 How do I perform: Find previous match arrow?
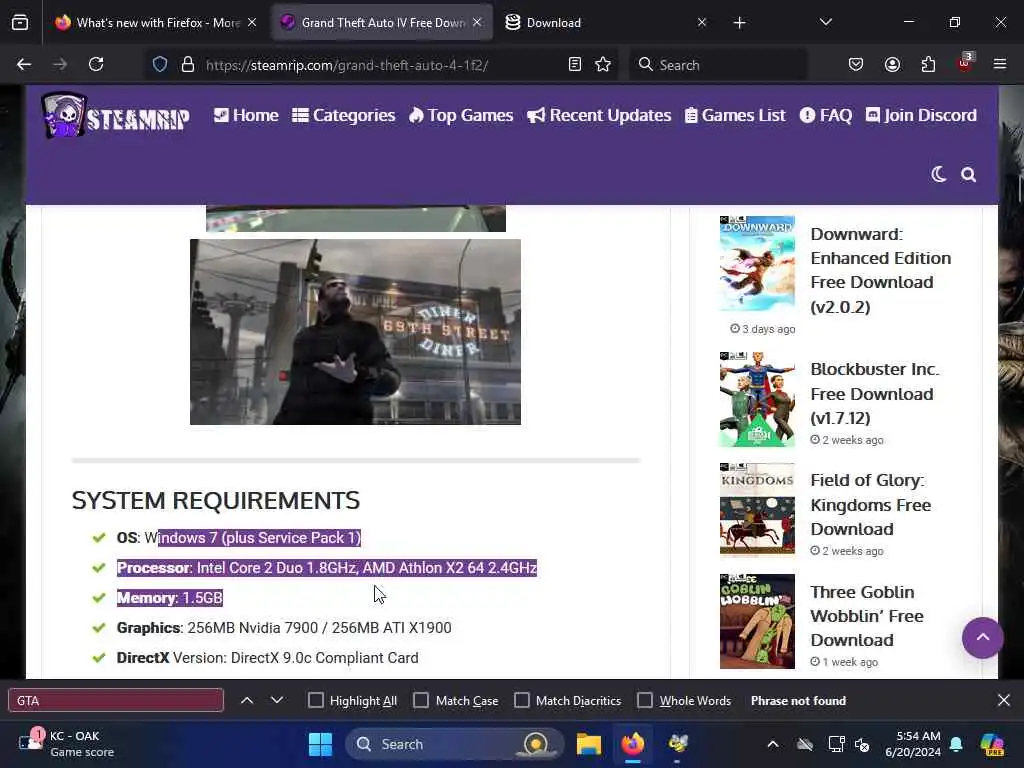tap(247, 700)
